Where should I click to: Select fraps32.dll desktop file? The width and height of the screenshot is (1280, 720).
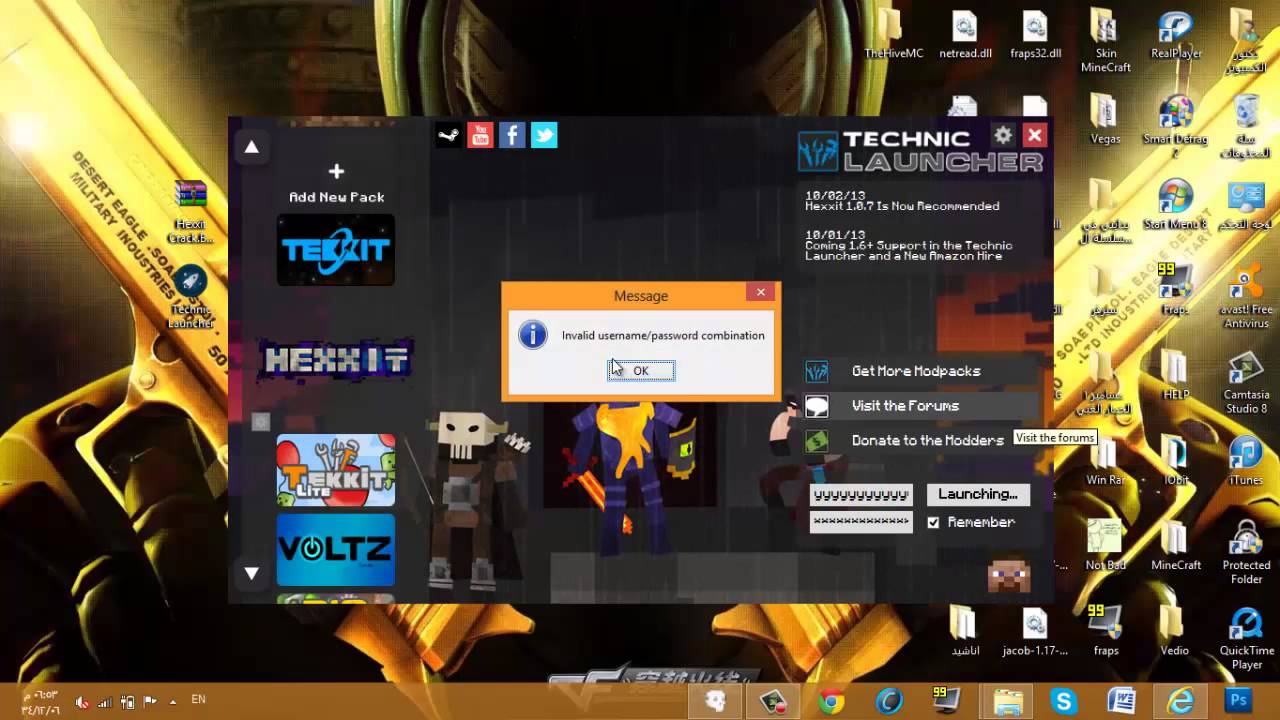pos(1035,34)
